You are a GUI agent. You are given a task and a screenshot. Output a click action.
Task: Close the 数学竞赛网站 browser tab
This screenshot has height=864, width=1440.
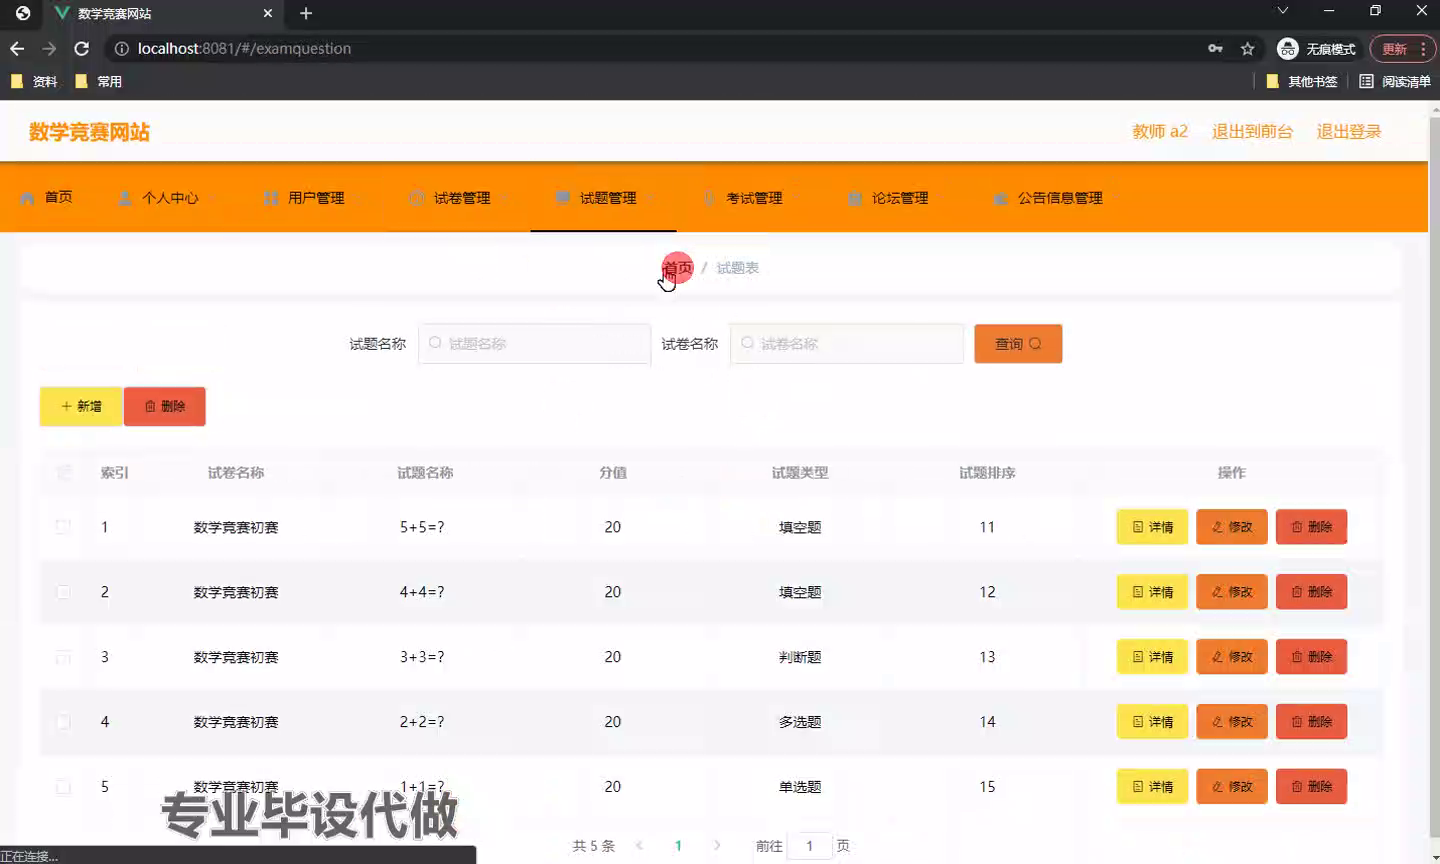point(268,13)
